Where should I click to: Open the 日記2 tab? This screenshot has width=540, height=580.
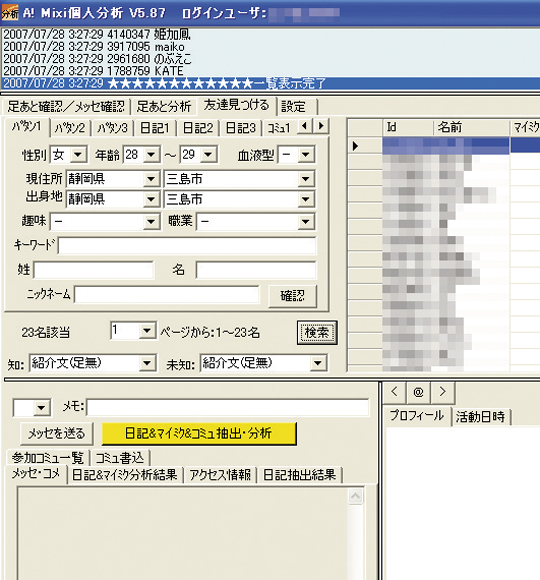coord(198,128)
